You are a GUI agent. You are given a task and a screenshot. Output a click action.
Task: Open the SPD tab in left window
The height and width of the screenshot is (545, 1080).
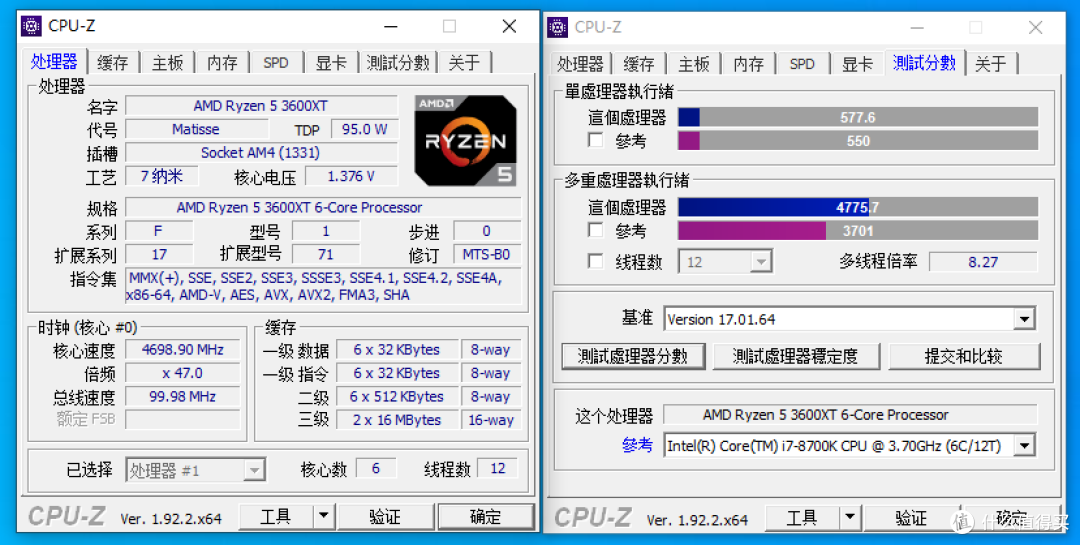(x=276, y=63)
